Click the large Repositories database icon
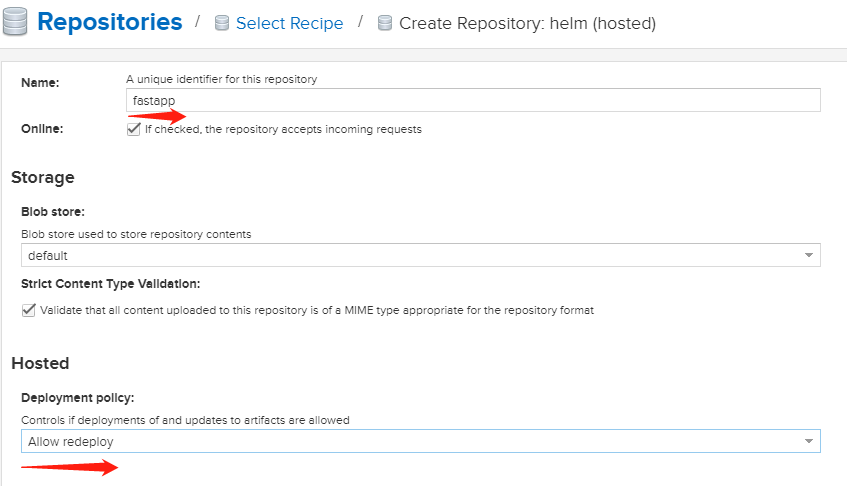 tap(15, 22)
